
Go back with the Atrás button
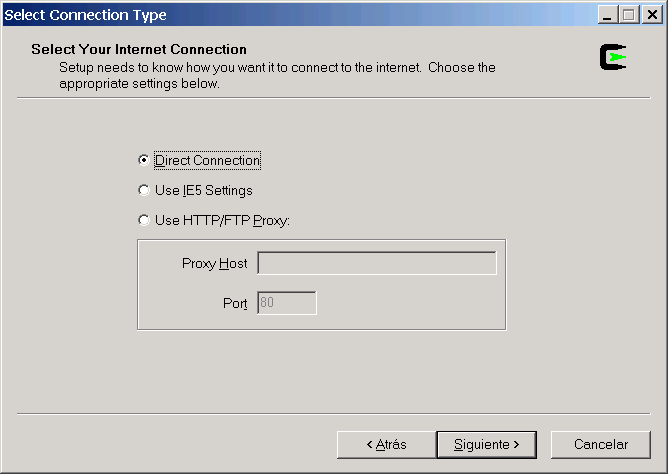coord(386,445)
